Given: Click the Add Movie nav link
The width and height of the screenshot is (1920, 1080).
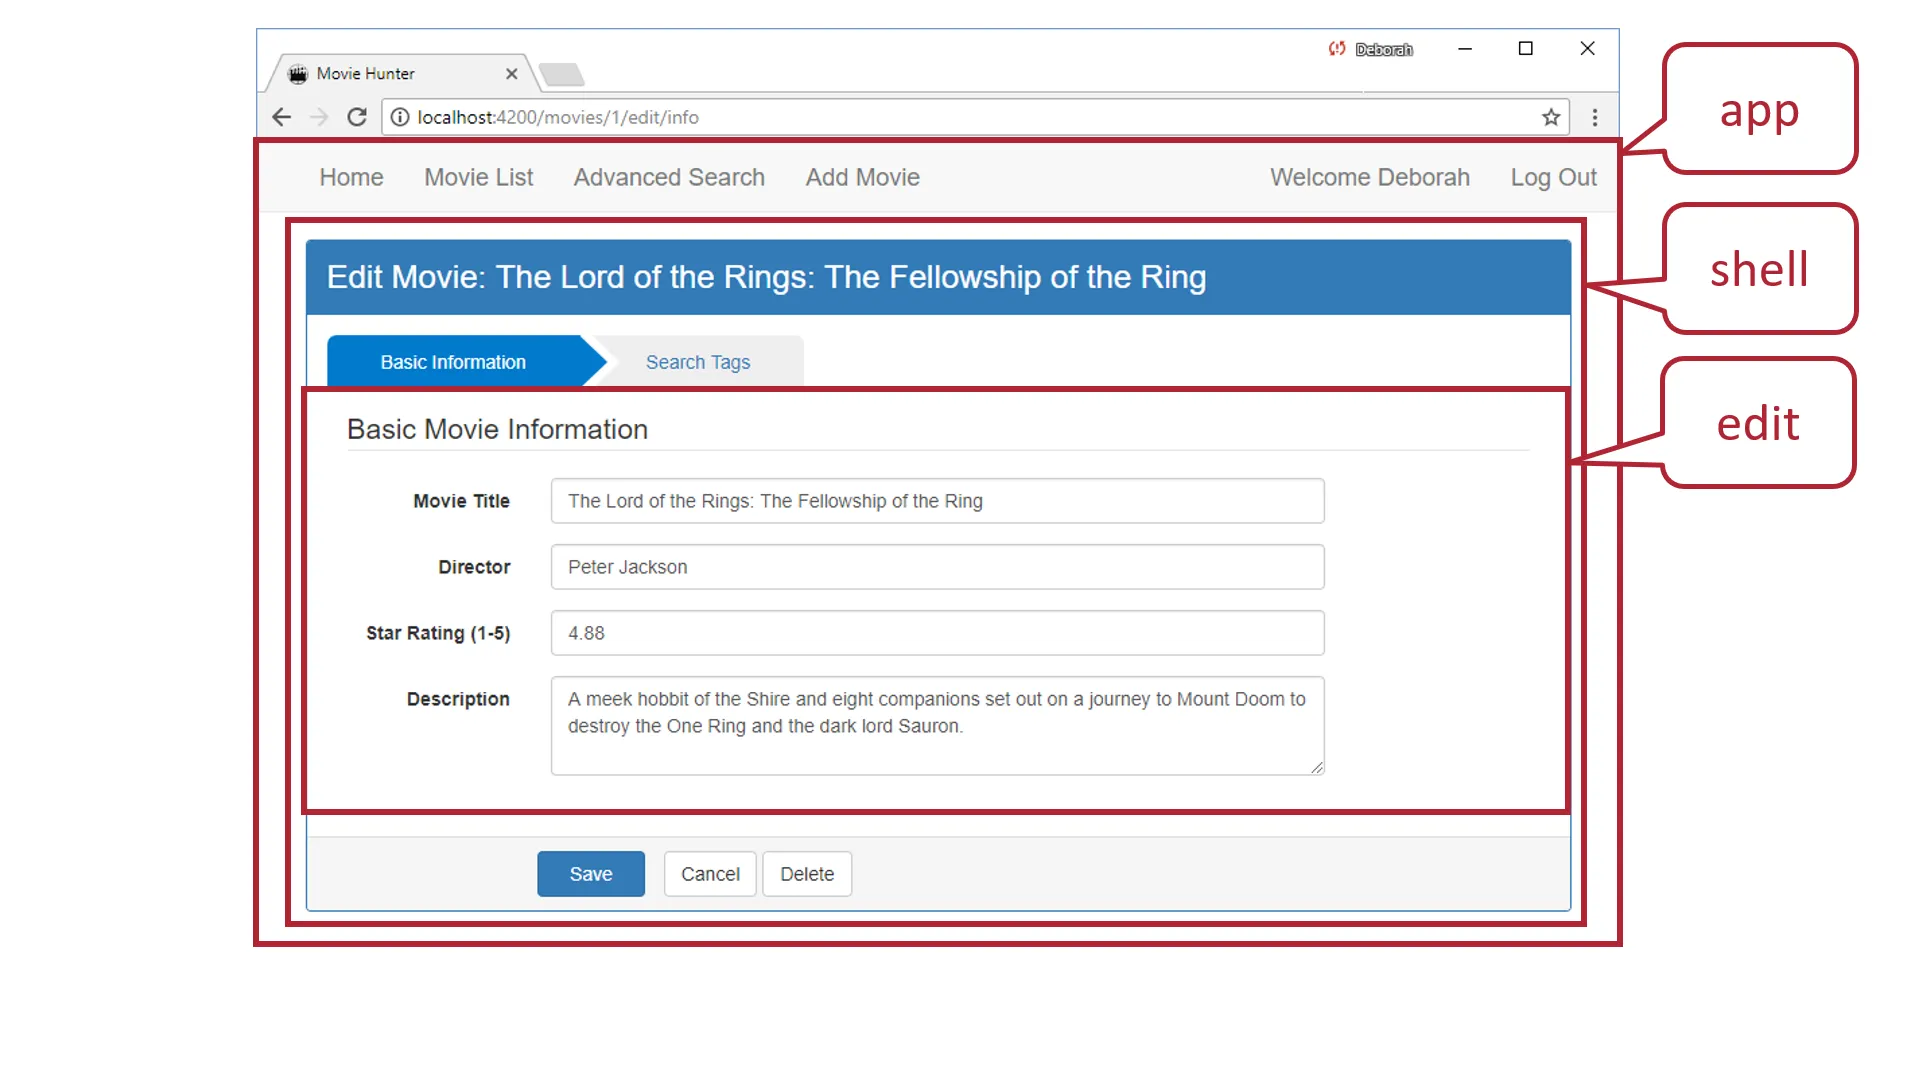Looking at the screenshot, I should point(862,177).
